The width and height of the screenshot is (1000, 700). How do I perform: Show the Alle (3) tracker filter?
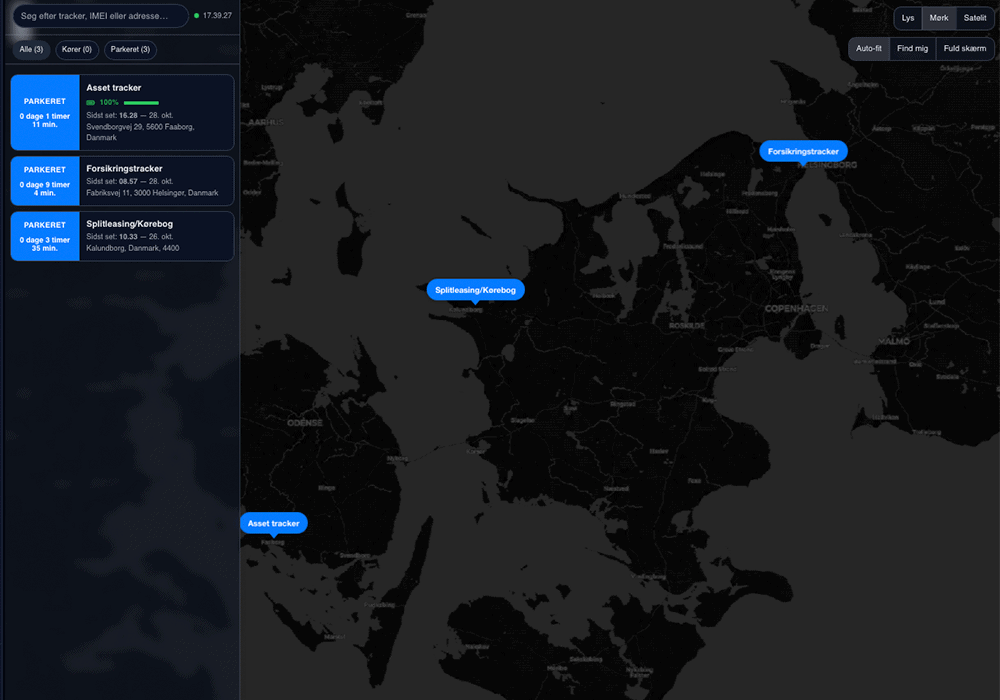click(x=31, y=49)
